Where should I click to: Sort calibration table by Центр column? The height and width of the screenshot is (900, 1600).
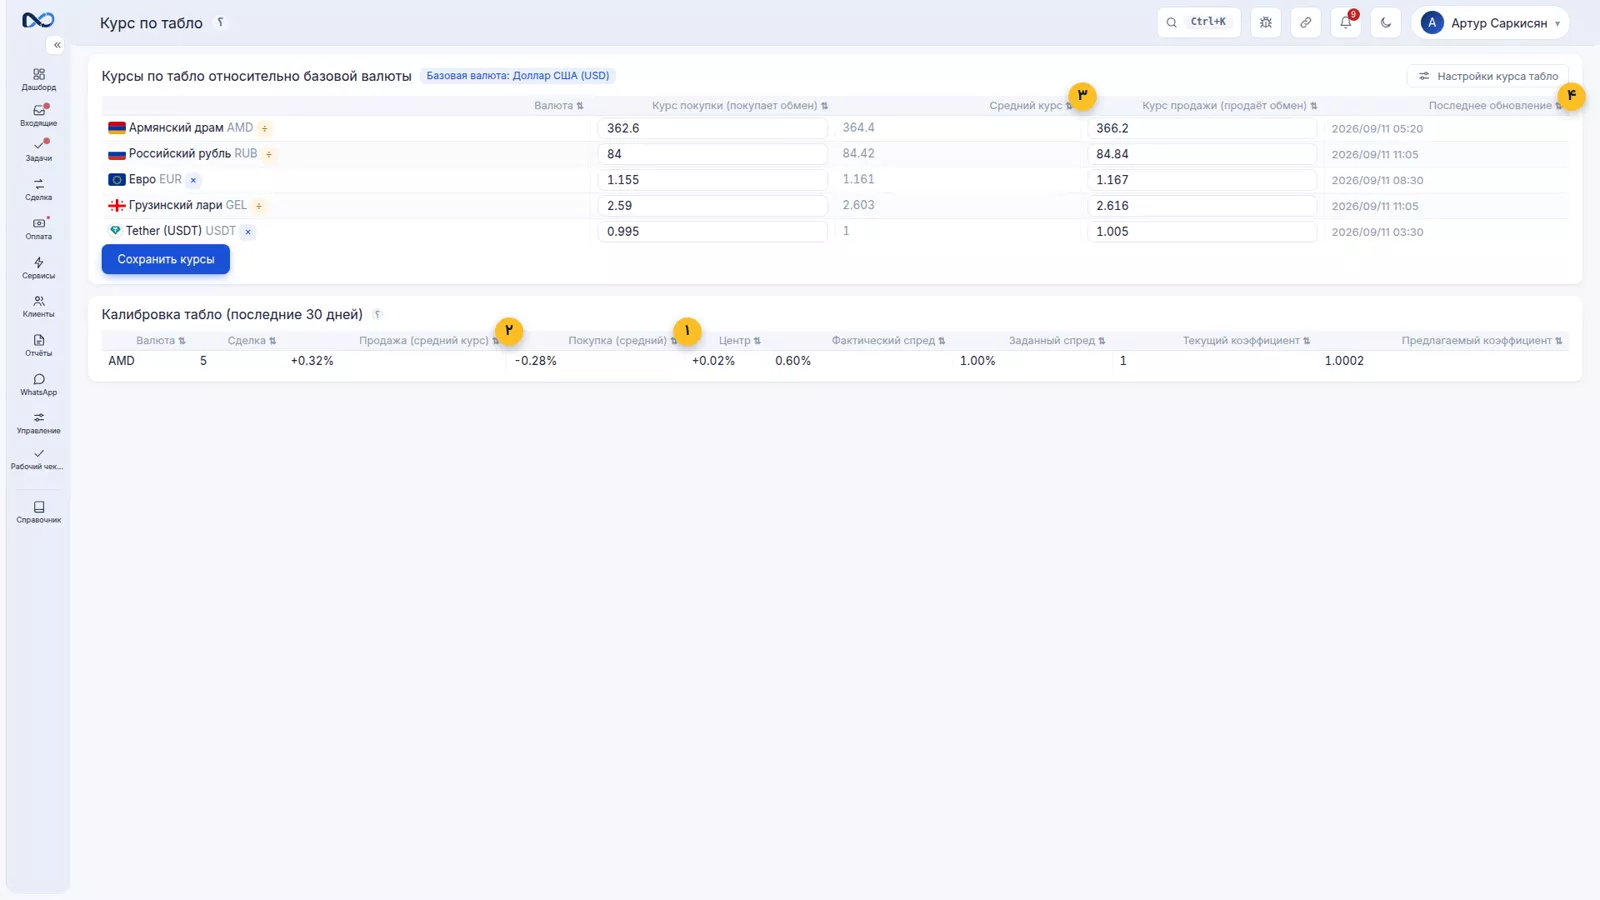[739, 341]
